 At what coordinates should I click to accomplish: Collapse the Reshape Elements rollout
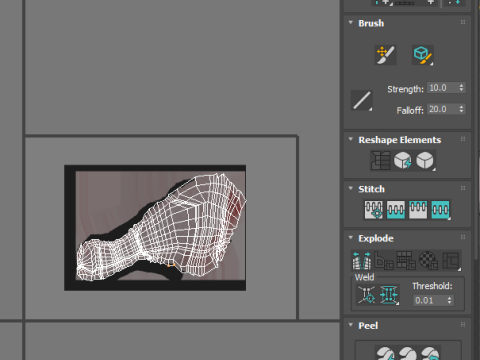click(351, 139)
